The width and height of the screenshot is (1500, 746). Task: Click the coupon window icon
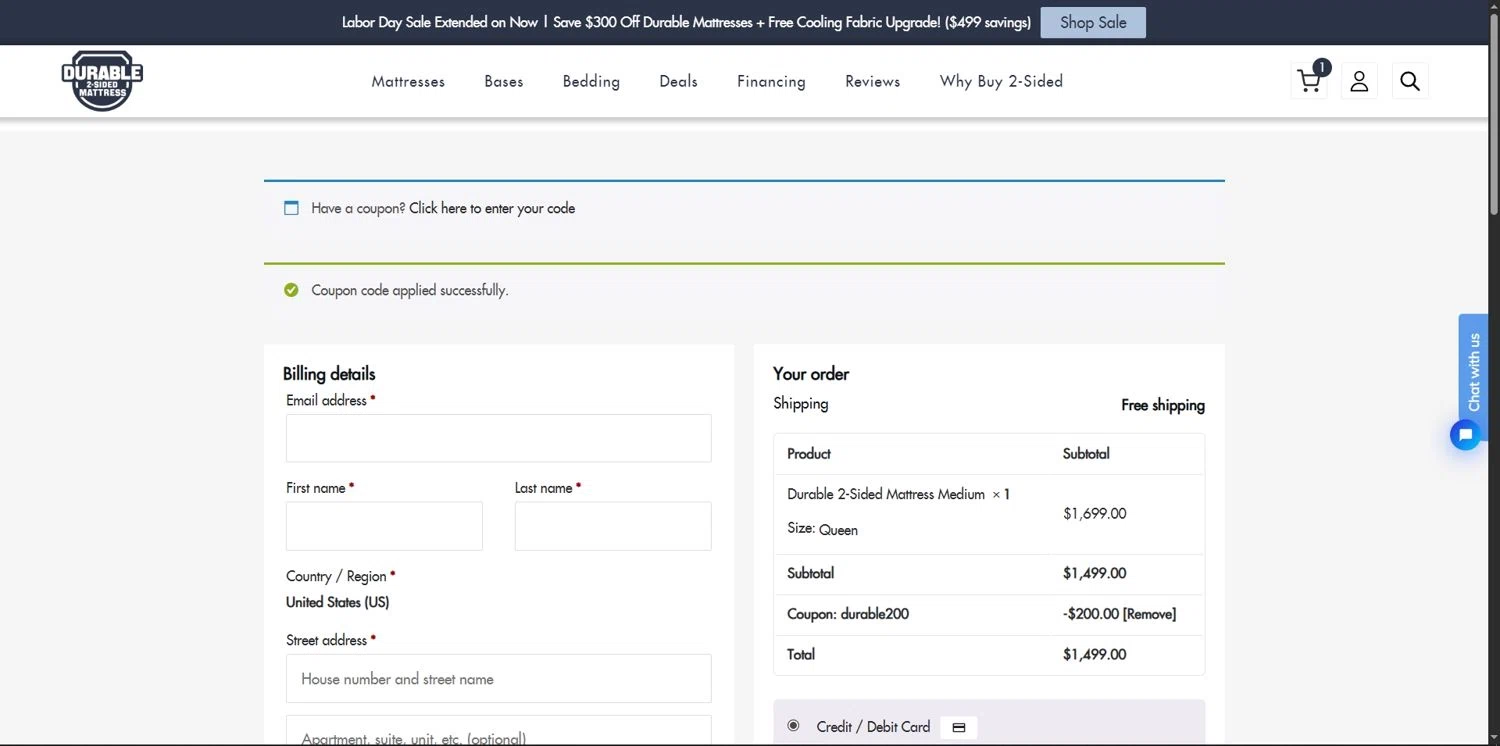click(291, 208)
